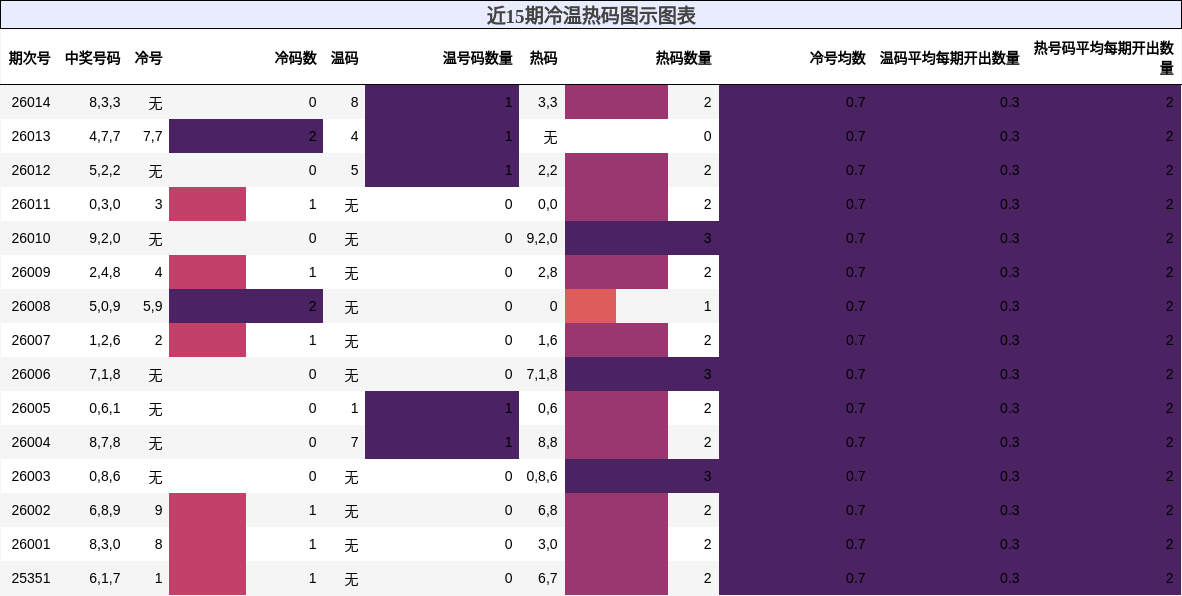Select the 温码 column header
The height and width of the screenshot is (596, 1182).
pyautogui.click(x=345, y=58)
